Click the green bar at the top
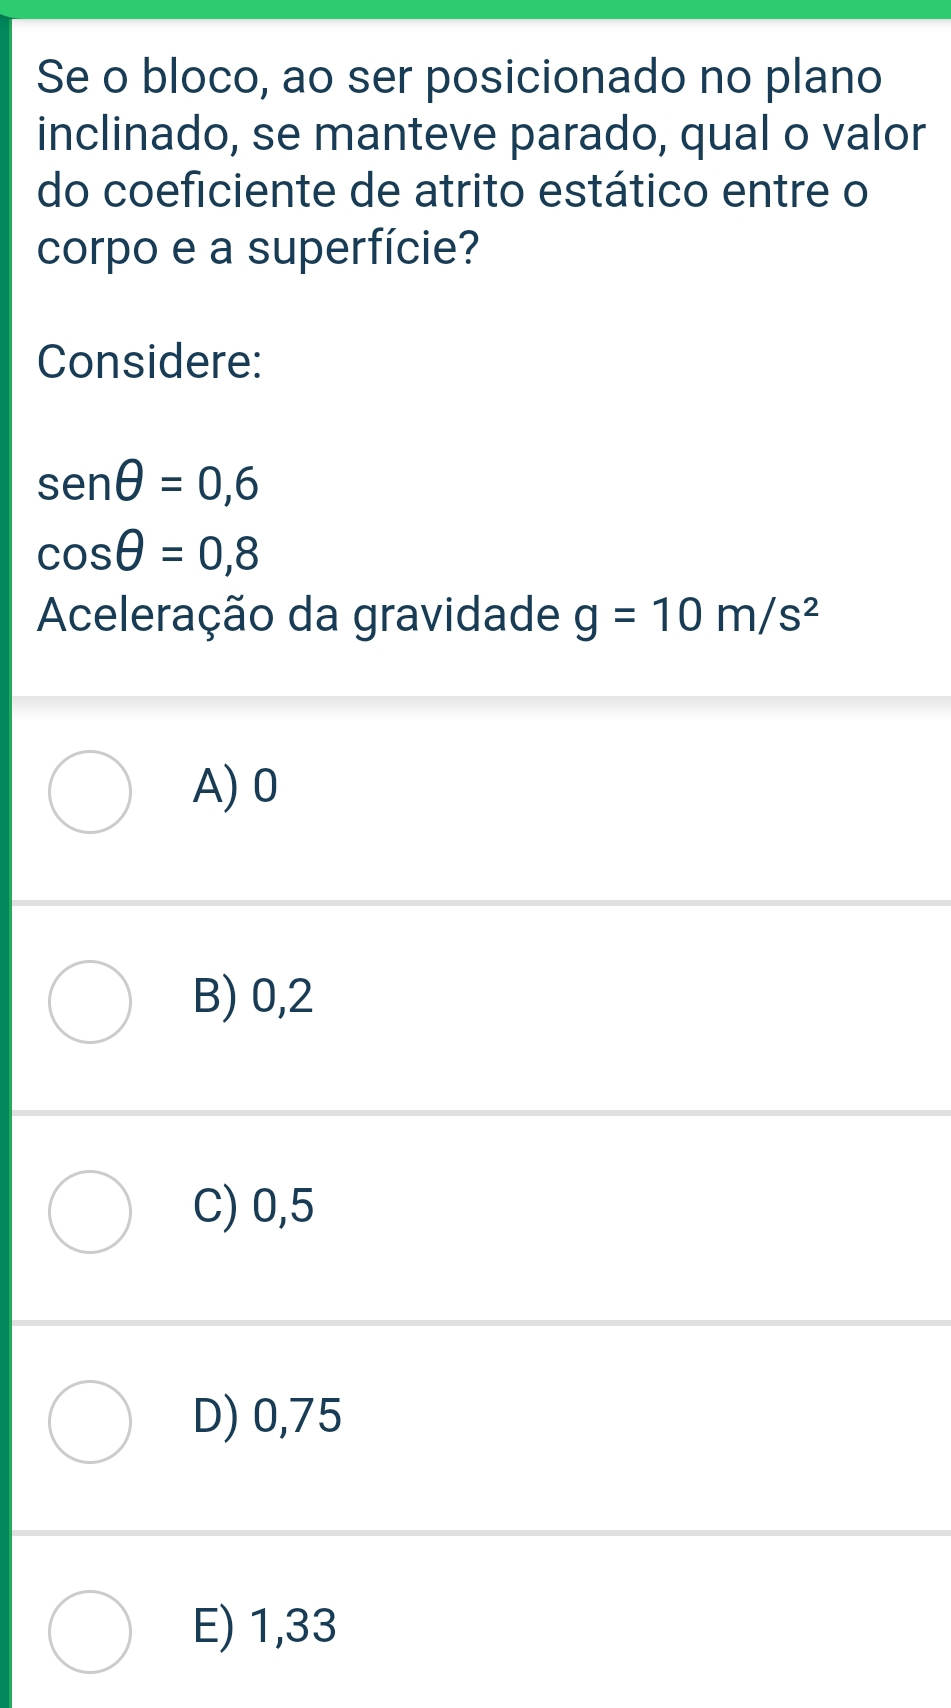This screenshot has width=951, height=1708. [x=475, y=8]
